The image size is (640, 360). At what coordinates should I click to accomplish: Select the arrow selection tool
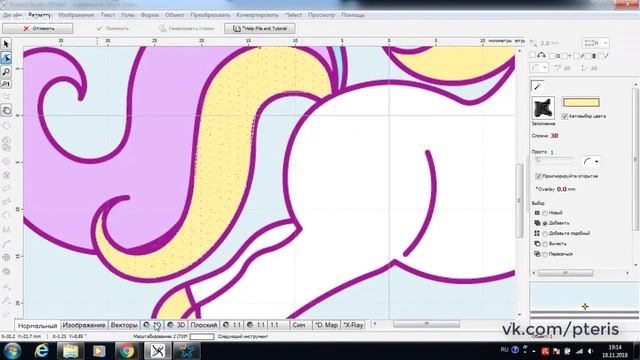pyautogui.click(x=6, y=44)
